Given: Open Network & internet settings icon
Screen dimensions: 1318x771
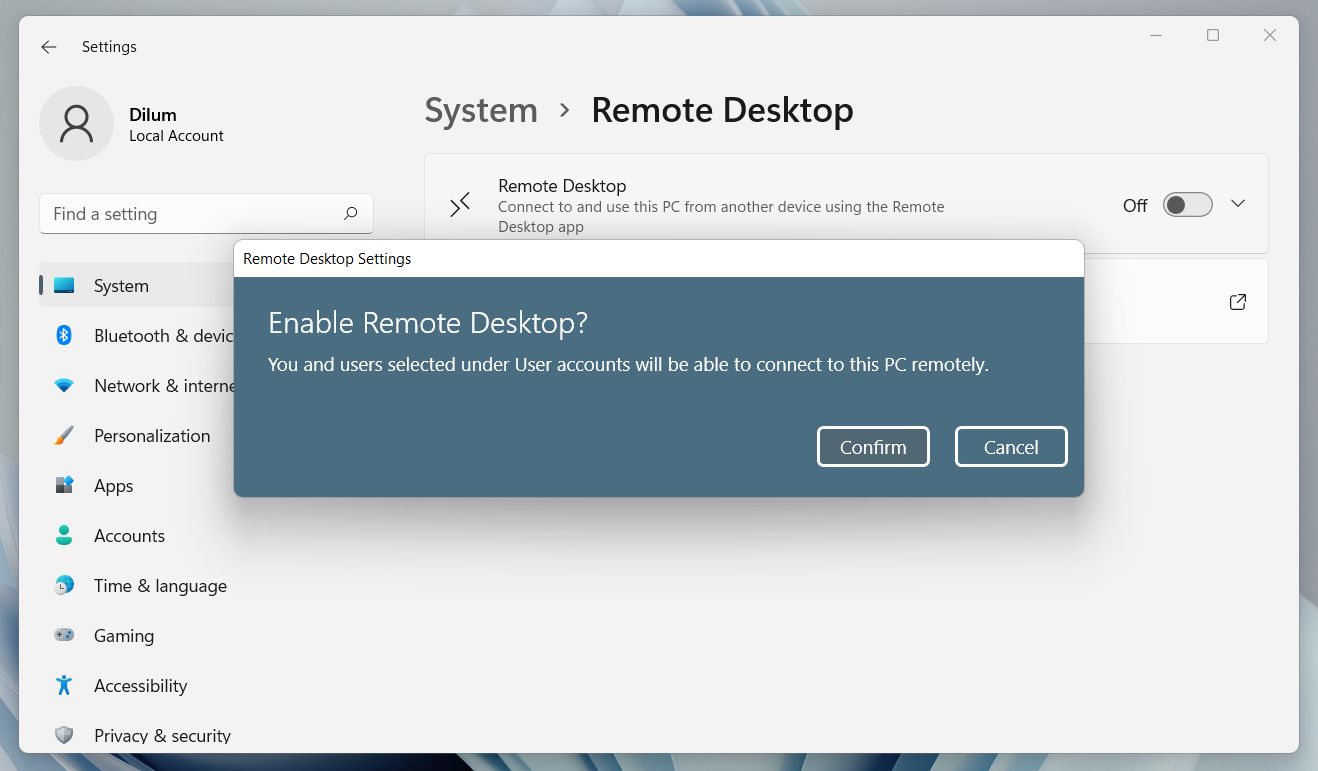Looking at the screenshot, I should tap(64, 386).
